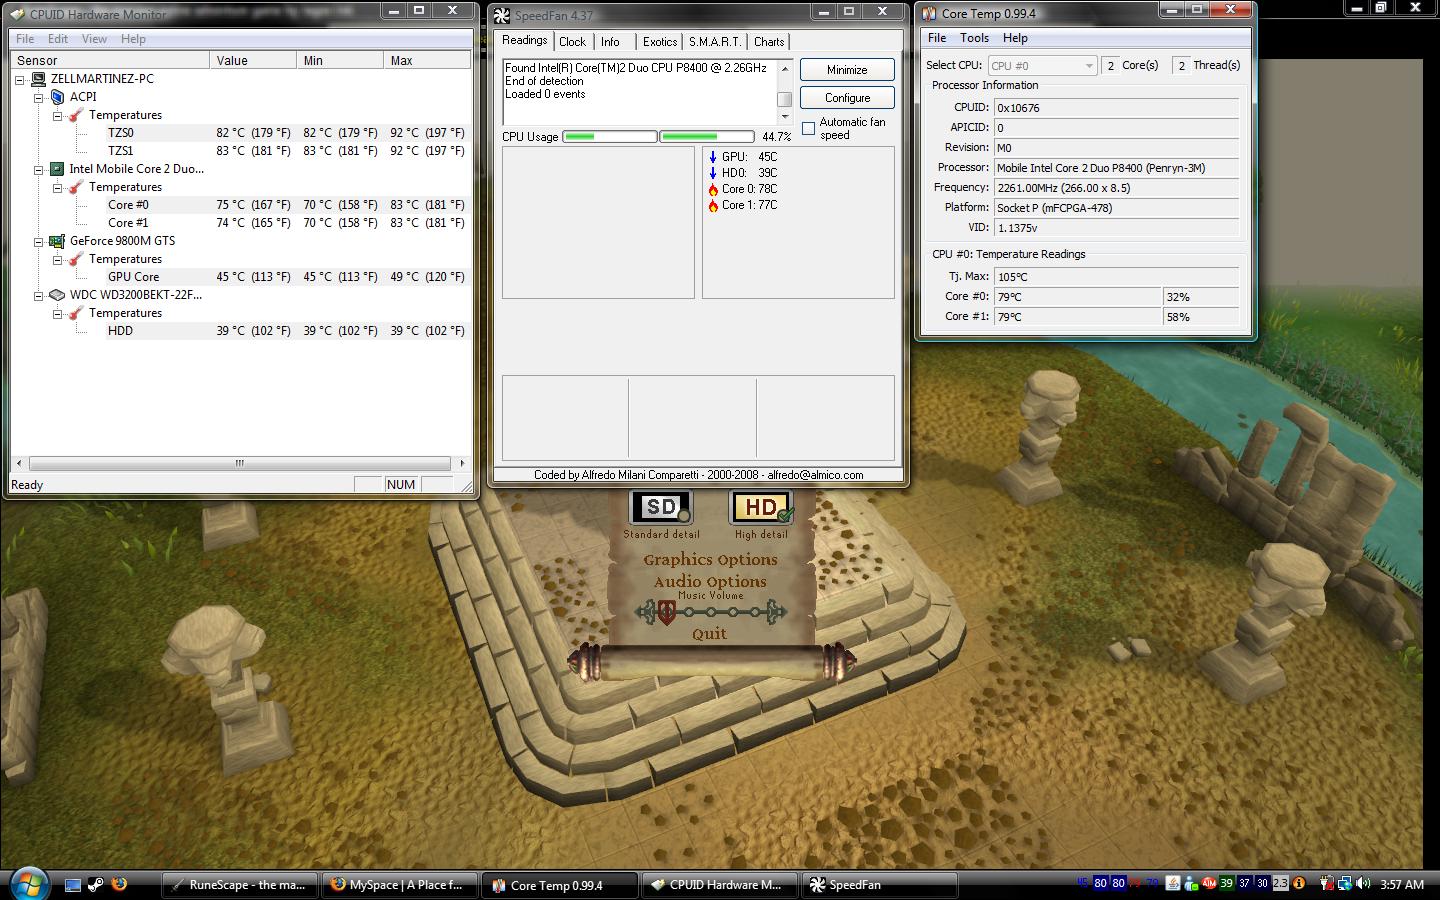Image resolution: width=1440 pixels, height=900 pixels.
Task: Collapse the GeForce 9800M GTS node
Action: [x=39, y=241]
